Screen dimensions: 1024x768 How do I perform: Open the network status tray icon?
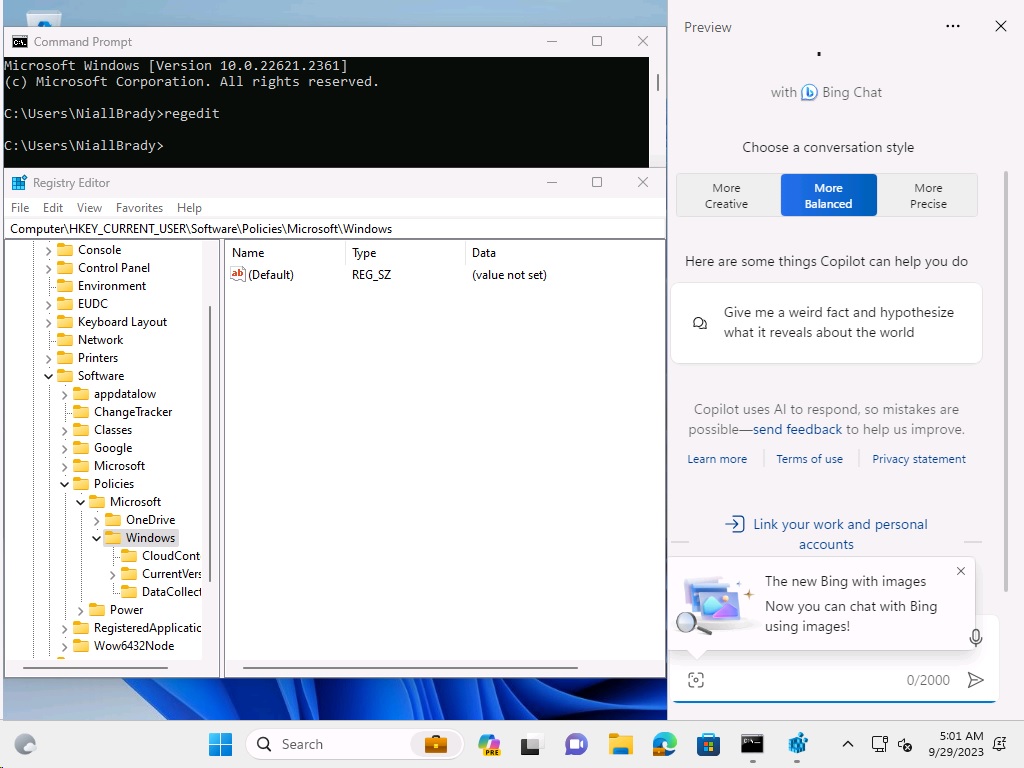tap(879, 744)
